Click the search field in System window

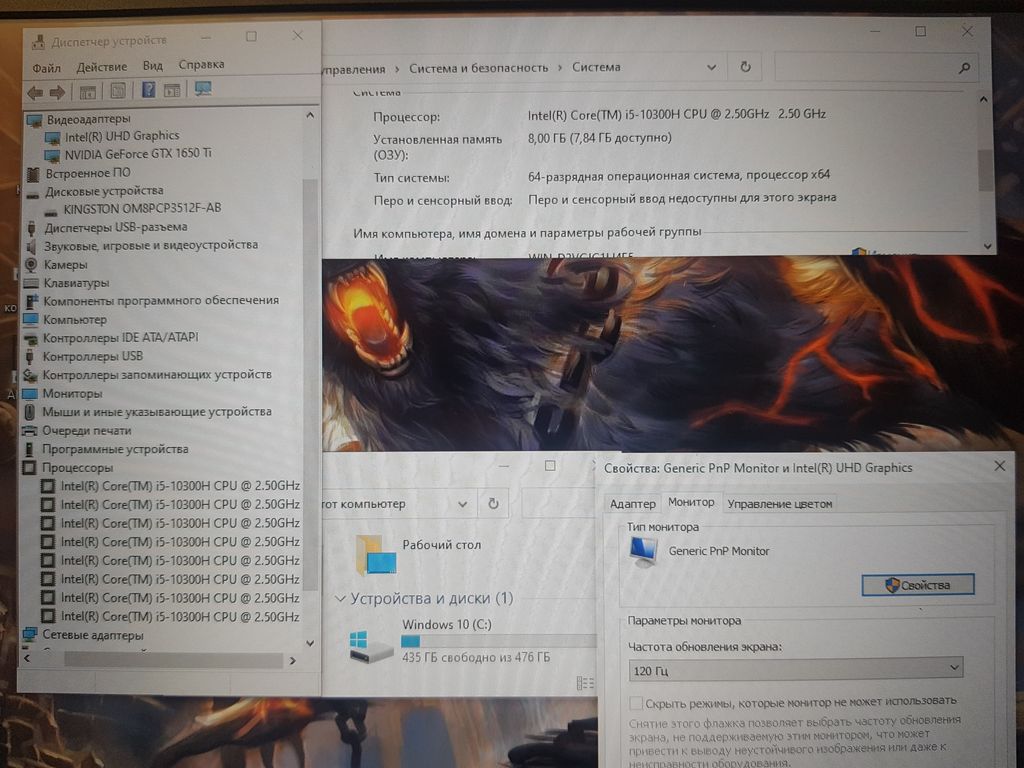coord(876,68)
